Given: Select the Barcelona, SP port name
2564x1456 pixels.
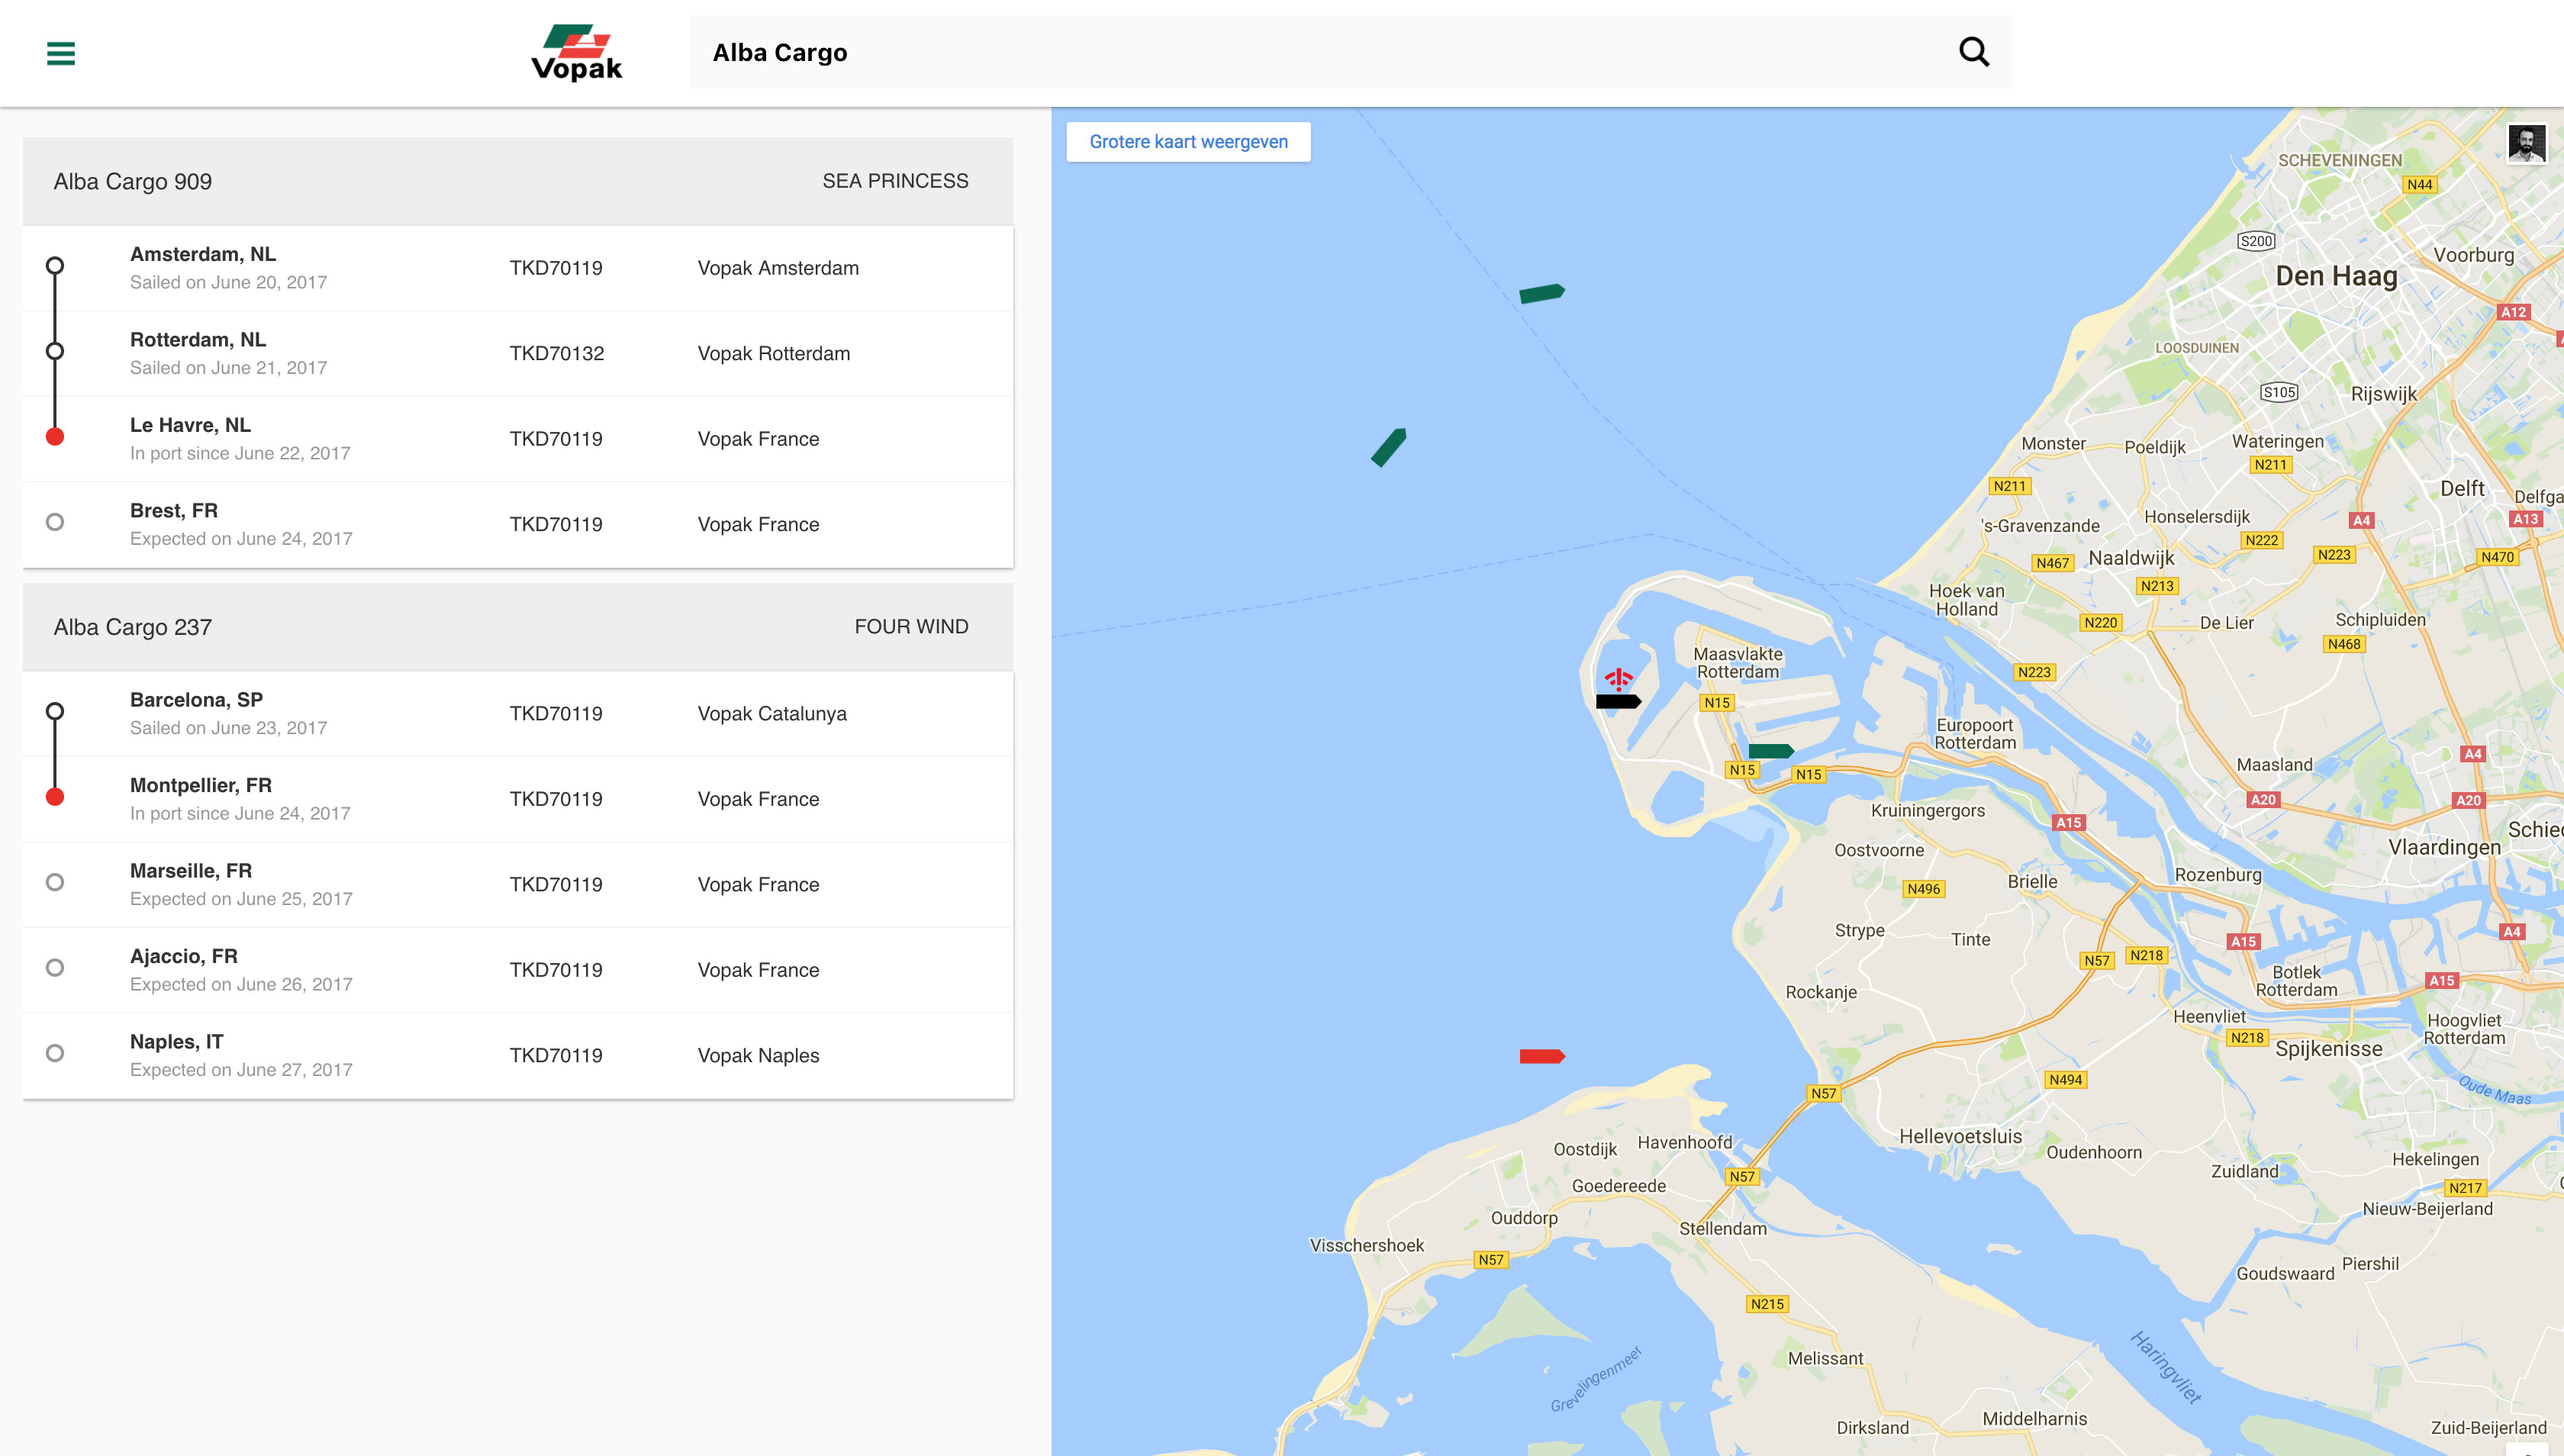Looking at the screenshot, I should pyautogui.click(x=197, y=700).
